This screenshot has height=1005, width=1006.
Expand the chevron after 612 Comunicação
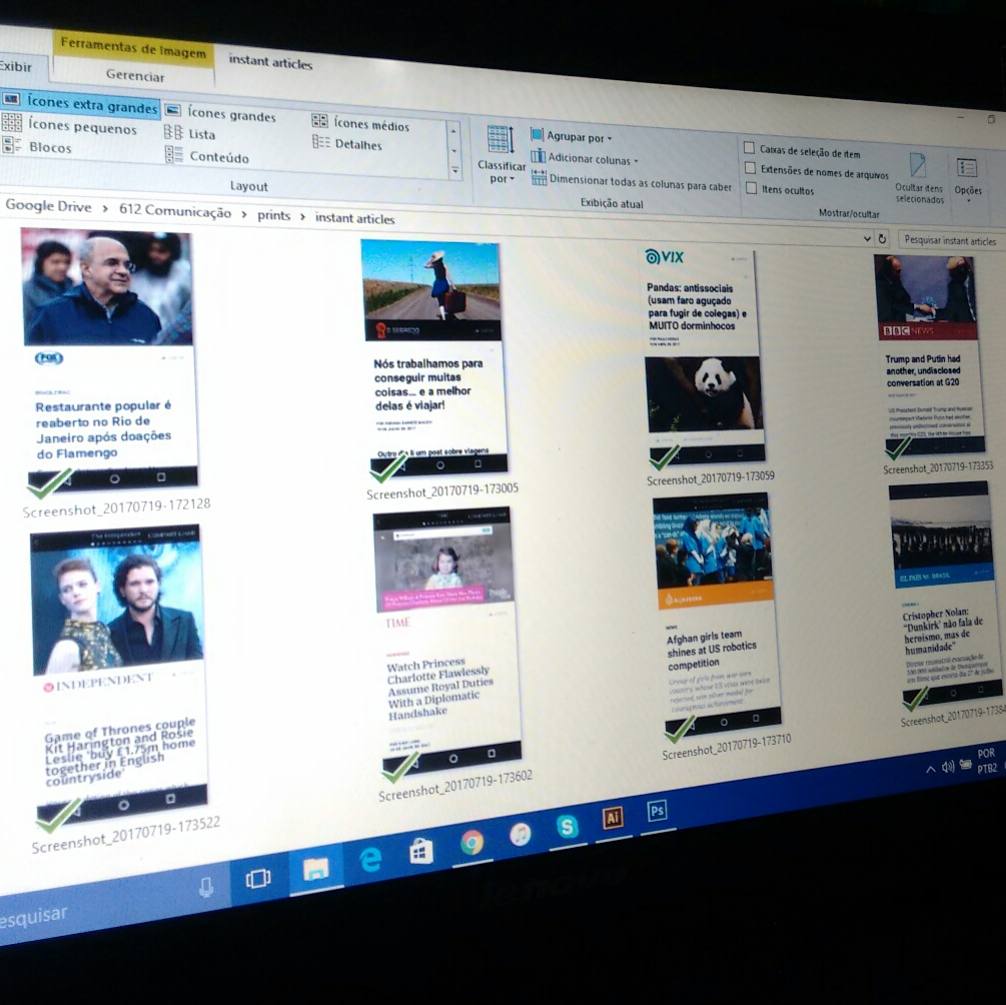pyautogui.click(x=244, y=214)
